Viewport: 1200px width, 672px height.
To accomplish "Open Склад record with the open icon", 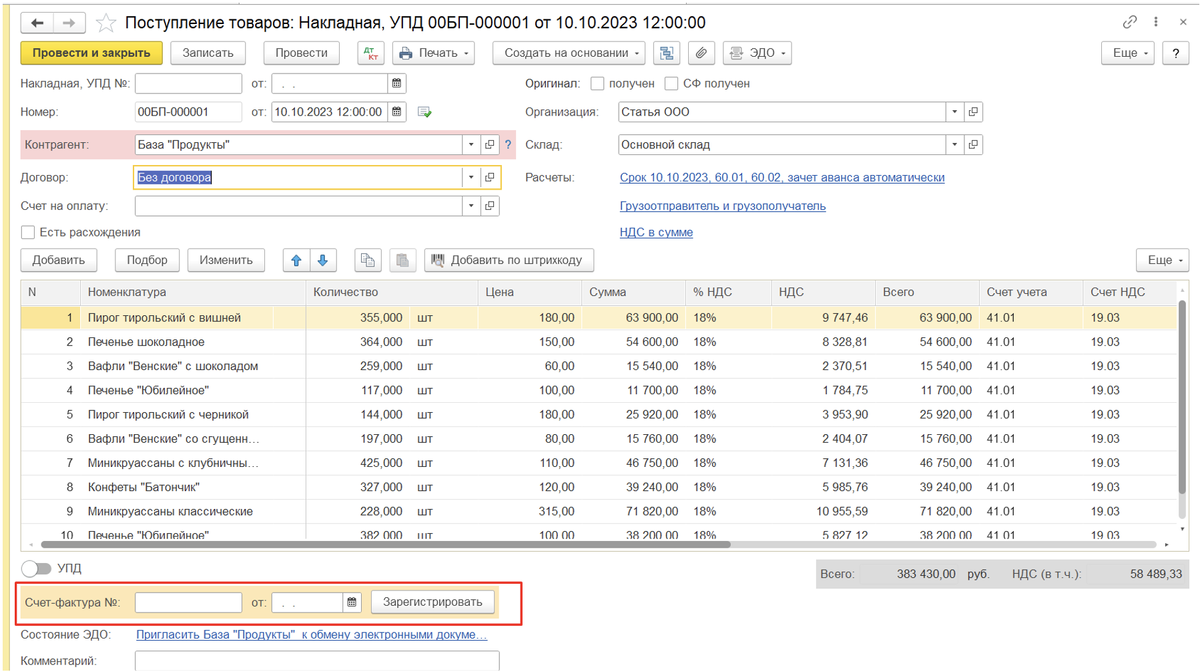I will tap(974, 145).
